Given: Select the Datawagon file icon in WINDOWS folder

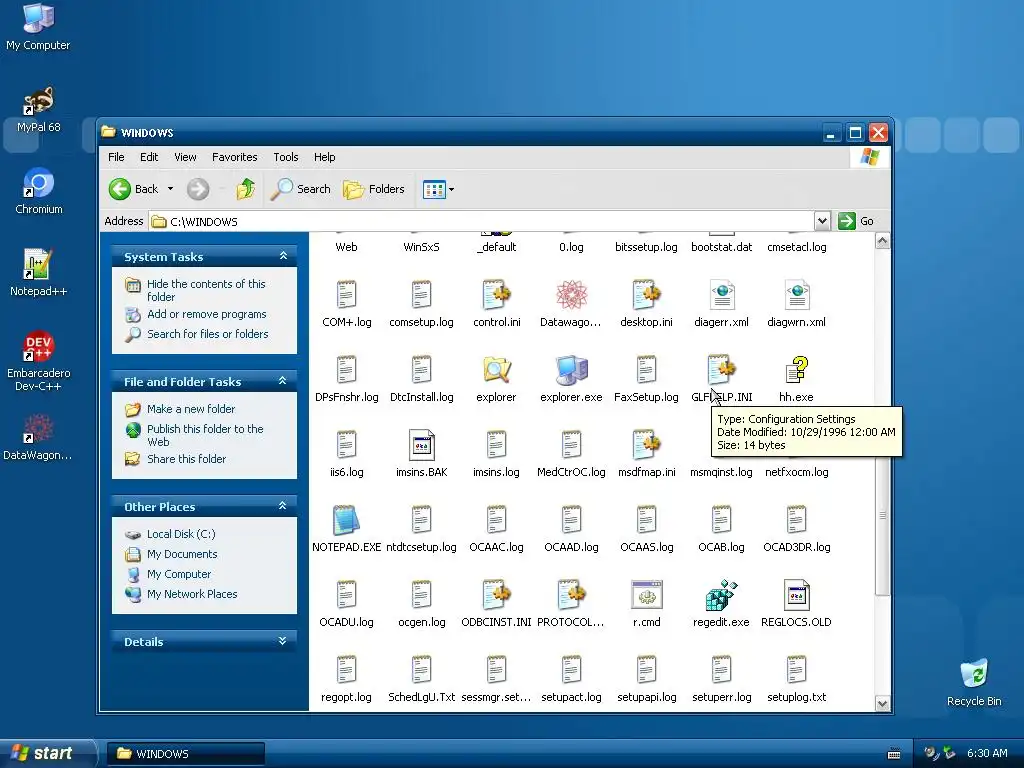Looking at the screenshot, I should [571, 295].
